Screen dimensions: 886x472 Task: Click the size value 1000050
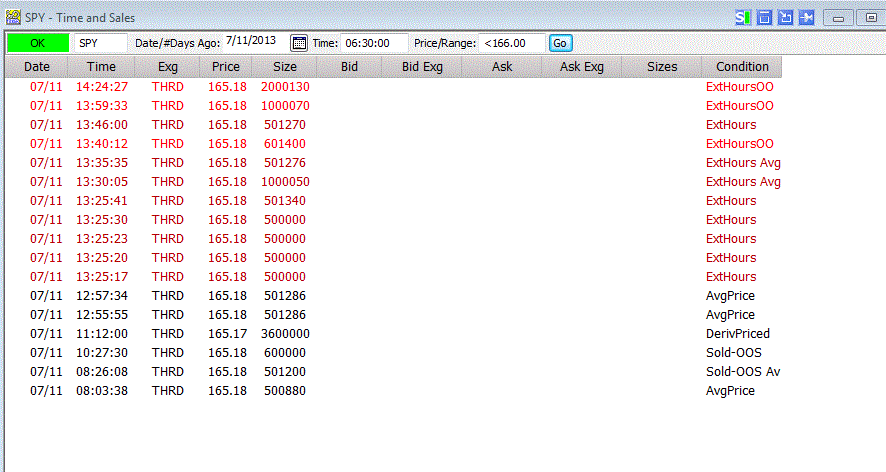(x=285, y=182)
